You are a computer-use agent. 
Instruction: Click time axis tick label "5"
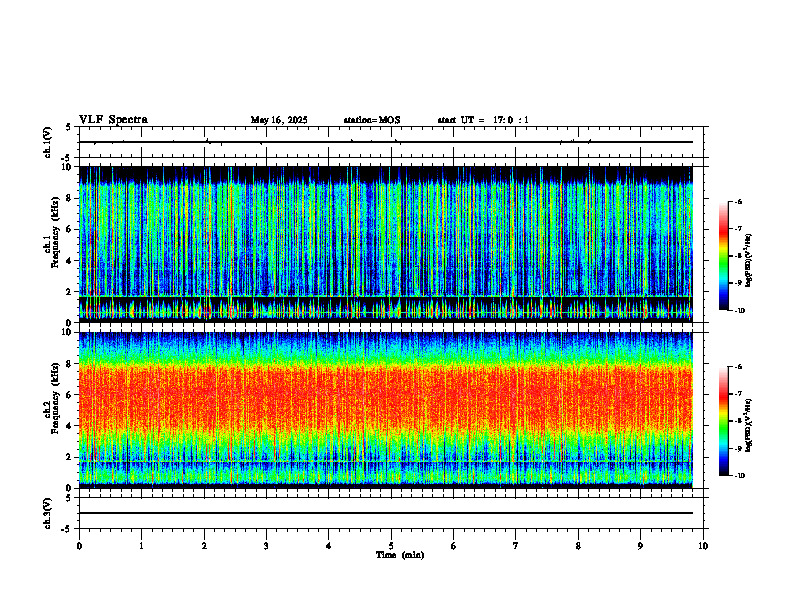[x=391, y=546]
